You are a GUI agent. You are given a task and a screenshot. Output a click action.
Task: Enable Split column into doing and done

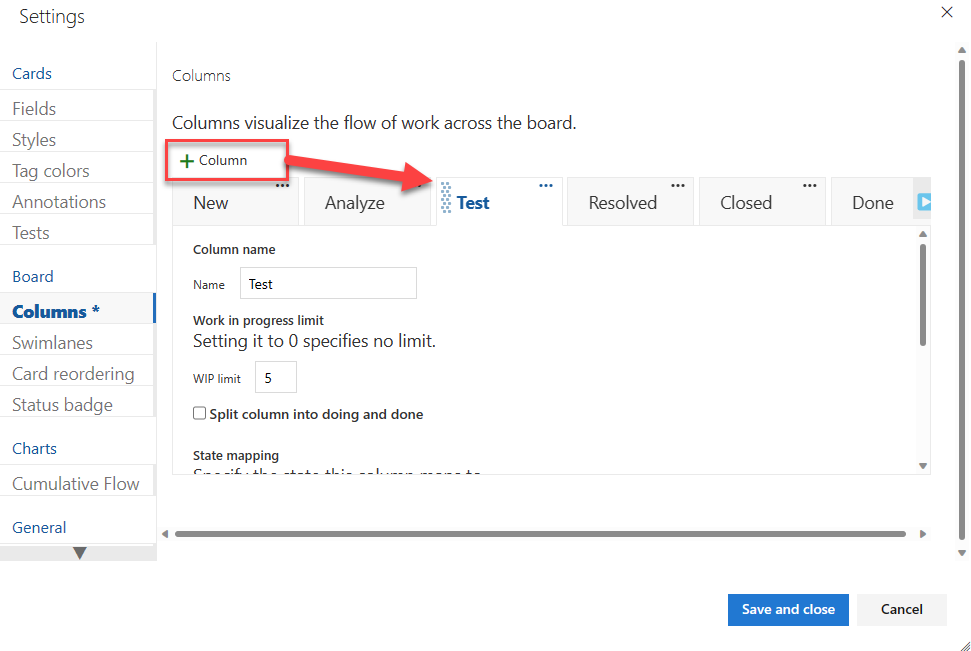pos(199,413)
